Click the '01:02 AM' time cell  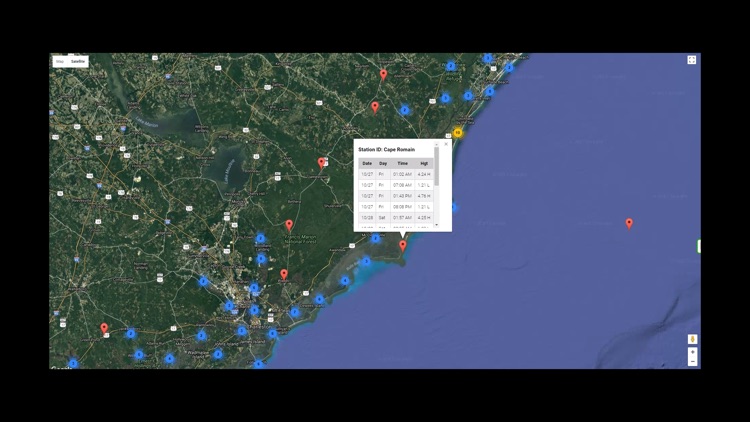click(402, 174)
